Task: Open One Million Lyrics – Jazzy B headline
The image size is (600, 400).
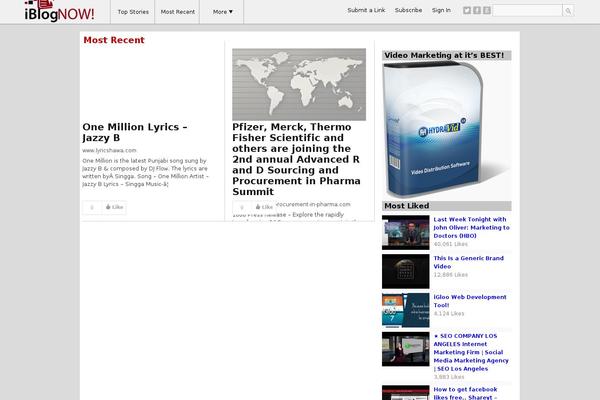Action: pos(135,132)
